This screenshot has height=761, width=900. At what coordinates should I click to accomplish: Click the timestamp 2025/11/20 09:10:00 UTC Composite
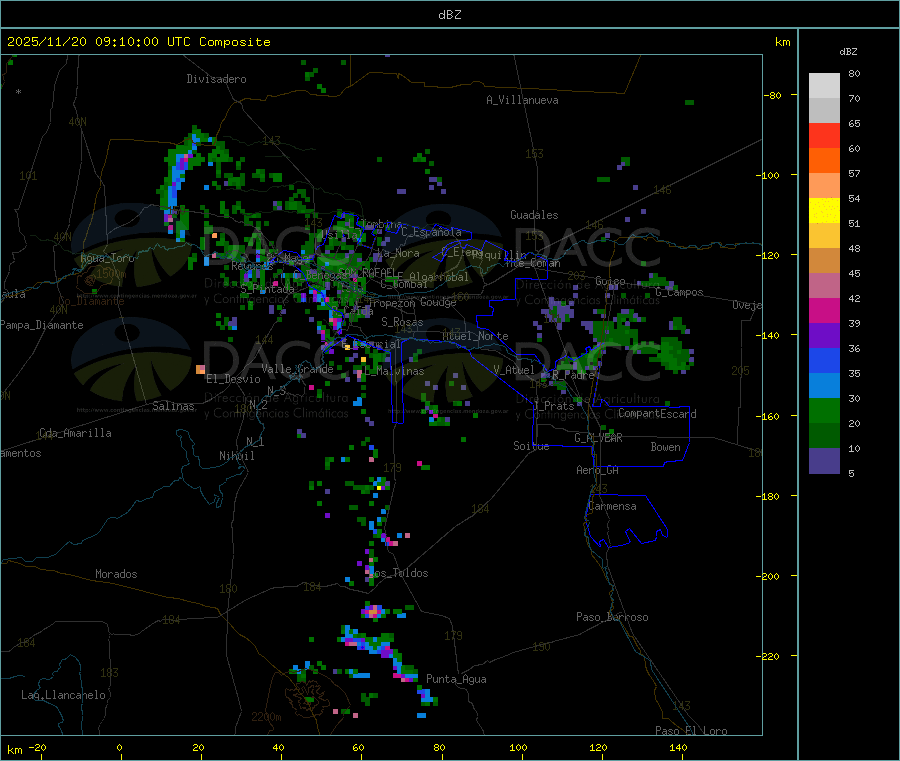(x=139, y=42)
